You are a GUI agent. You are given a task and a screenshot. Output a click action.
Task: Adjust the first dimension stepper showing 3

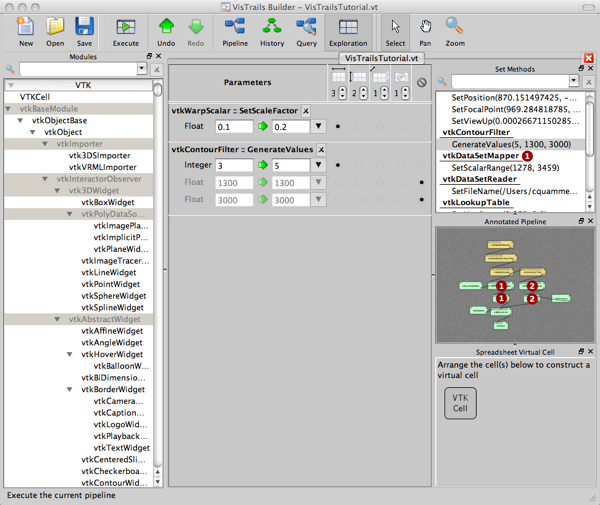(343, 93)
